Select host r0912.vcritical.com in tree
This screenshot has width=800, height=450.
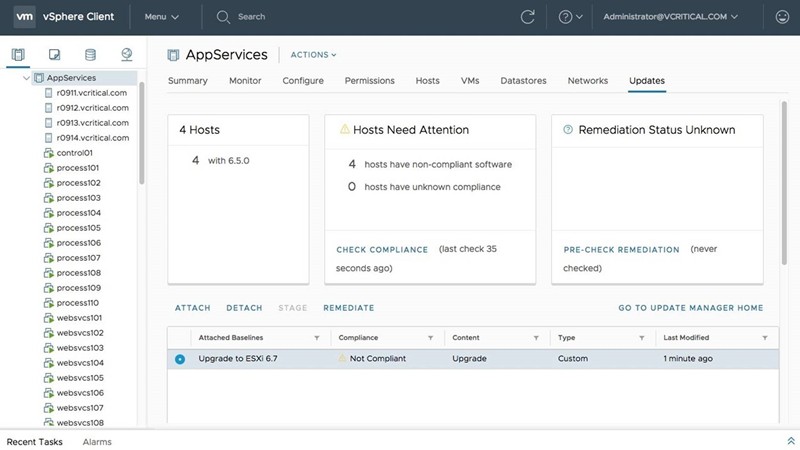tap(92, 108)
